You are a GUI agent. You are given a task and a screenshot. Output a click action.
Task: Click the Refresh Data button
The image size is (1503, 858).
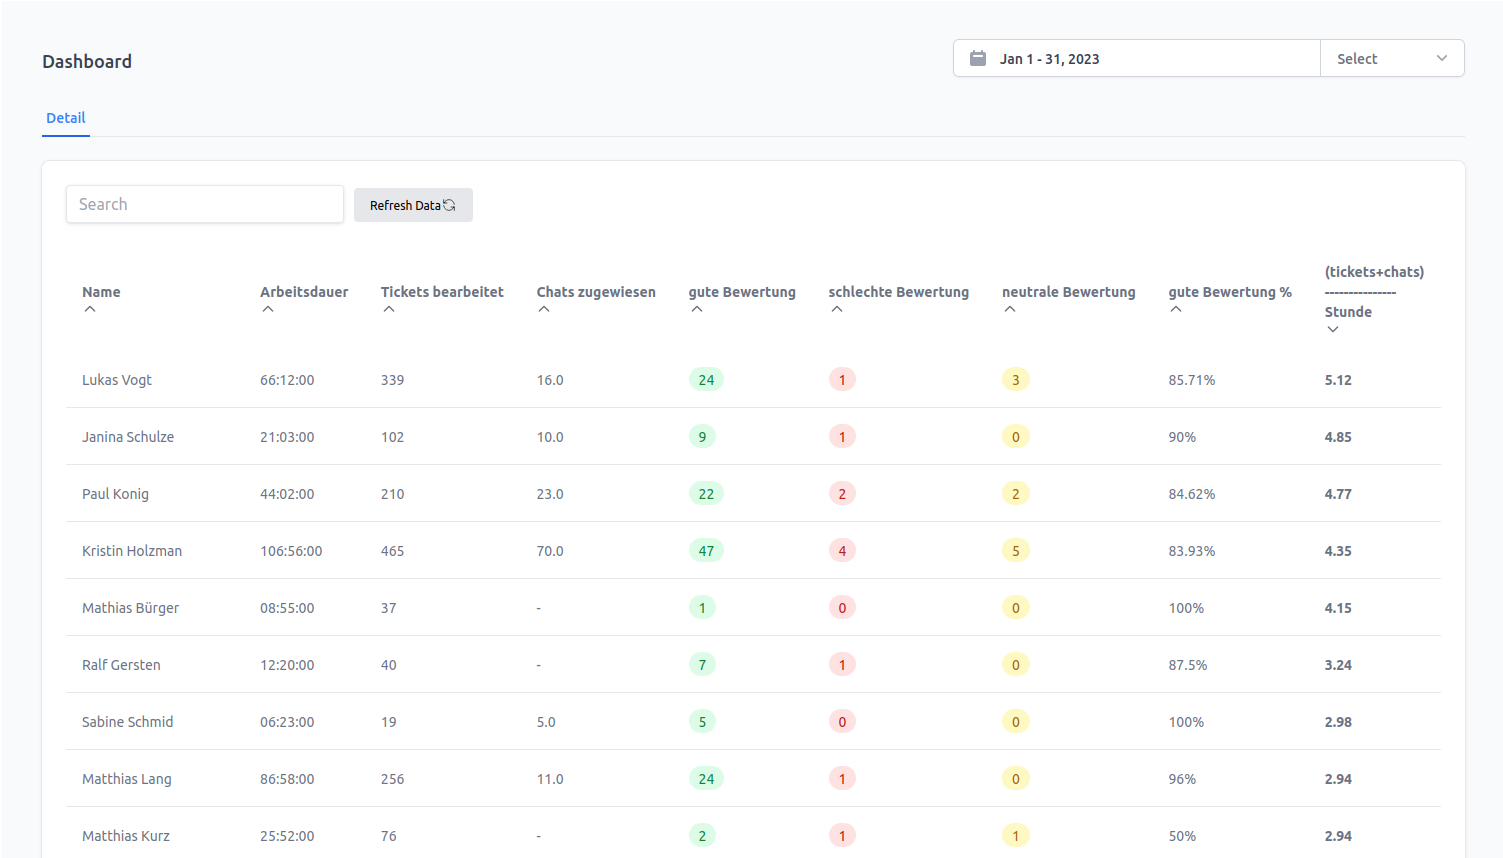413,205
